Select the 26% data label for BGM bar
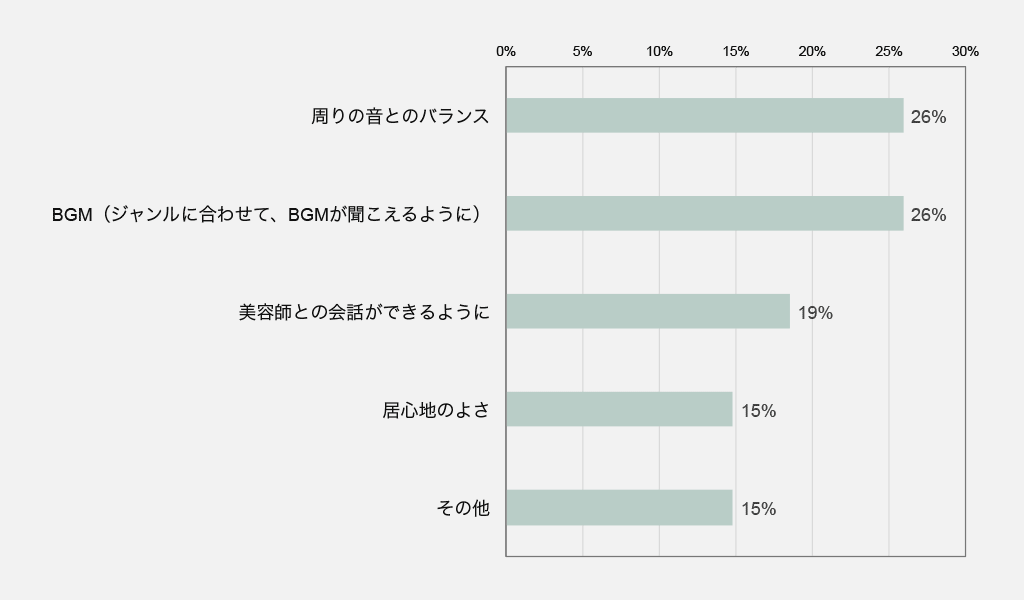The image size is (1024, 600). (928, 215)
